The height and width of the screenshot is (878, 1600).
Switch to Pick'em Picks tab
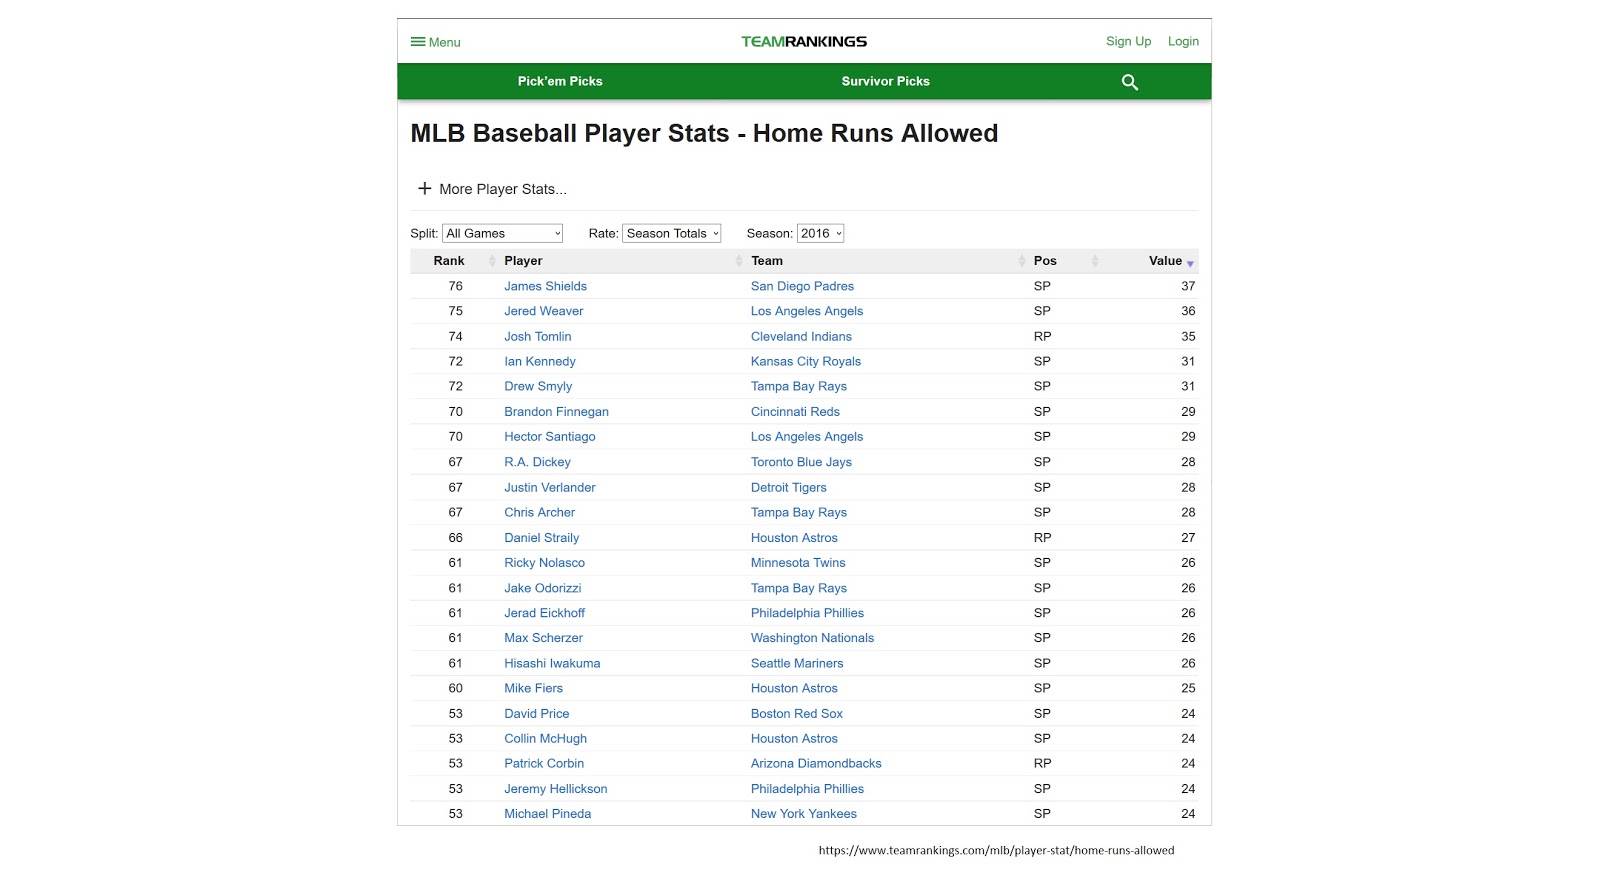[x=560, y=81]
